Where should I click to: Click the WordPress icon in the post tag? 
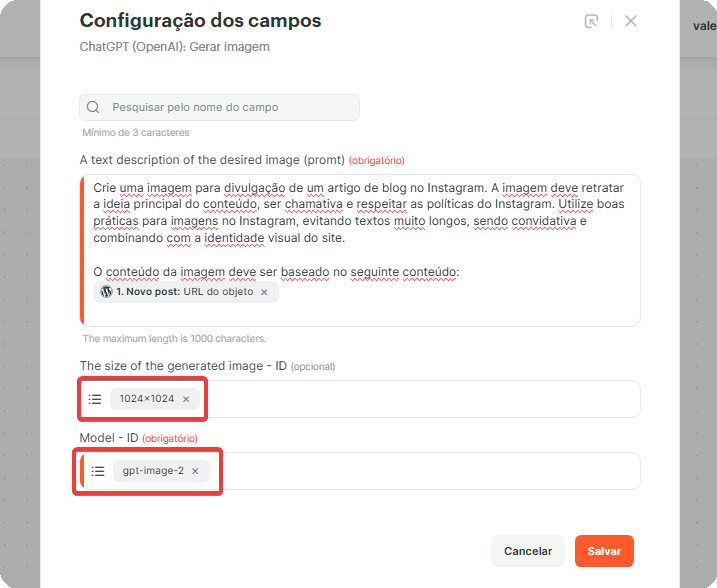pos(107,292)
